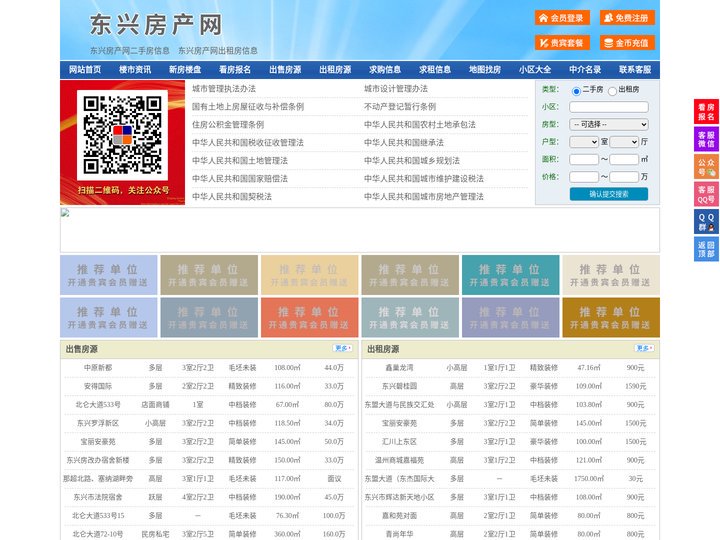Click 更多 icon in 出售房源 header

coord(343,349)
